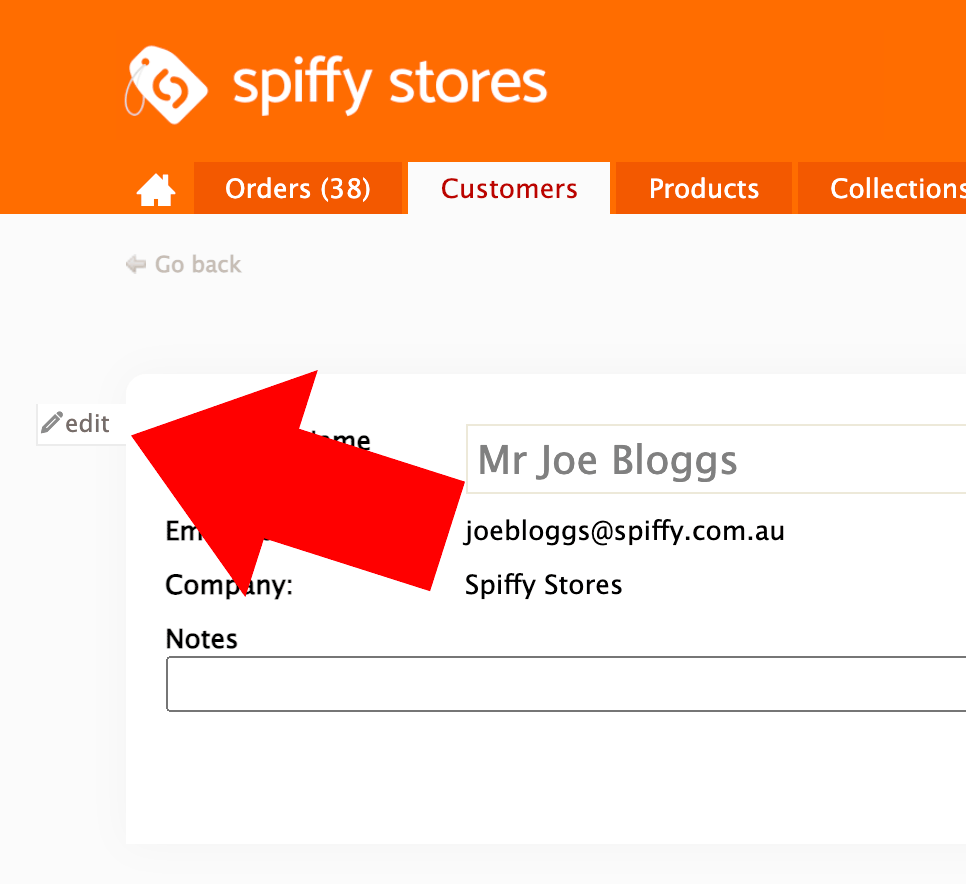966x884 pixels.
Task: Focus the name field showing Mr Joe Bloggs
Action: point(715,460)
